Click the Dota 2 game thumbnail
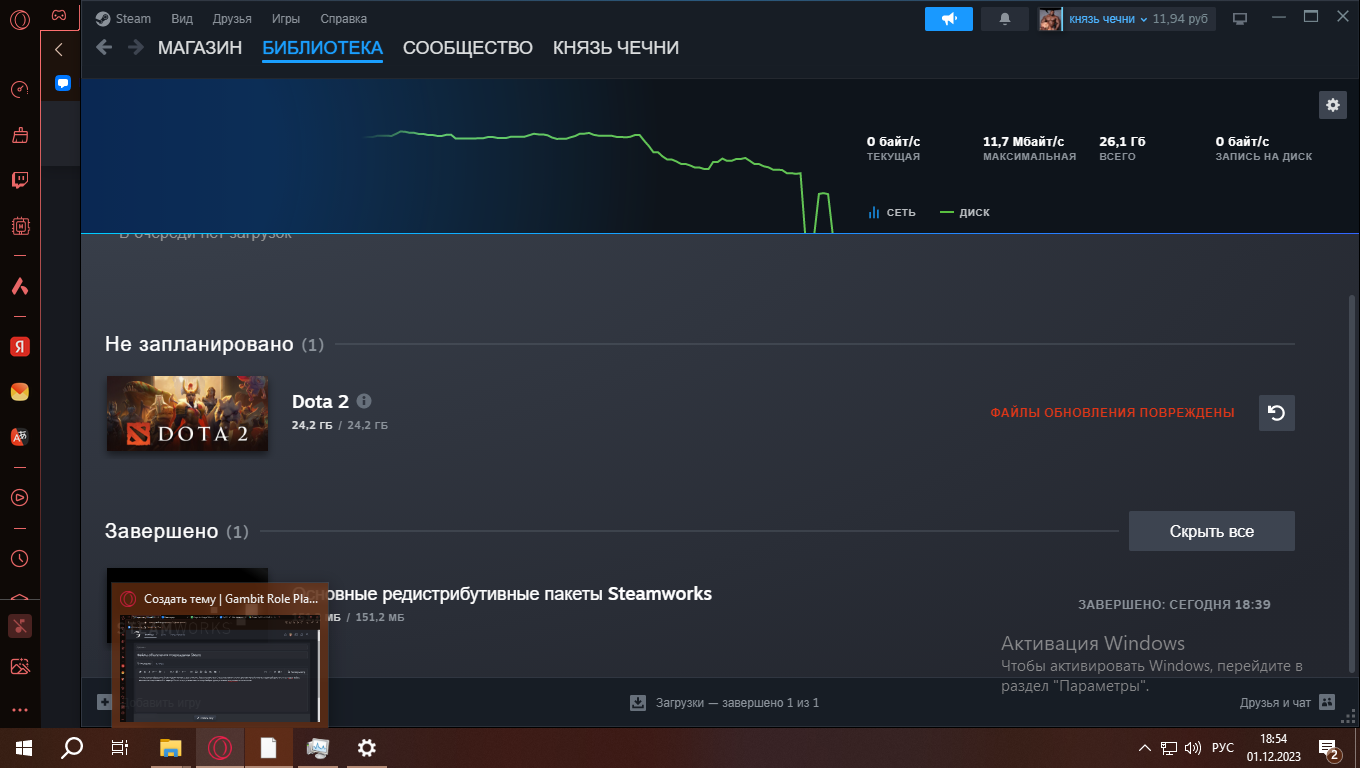 (x=187, y=413)
